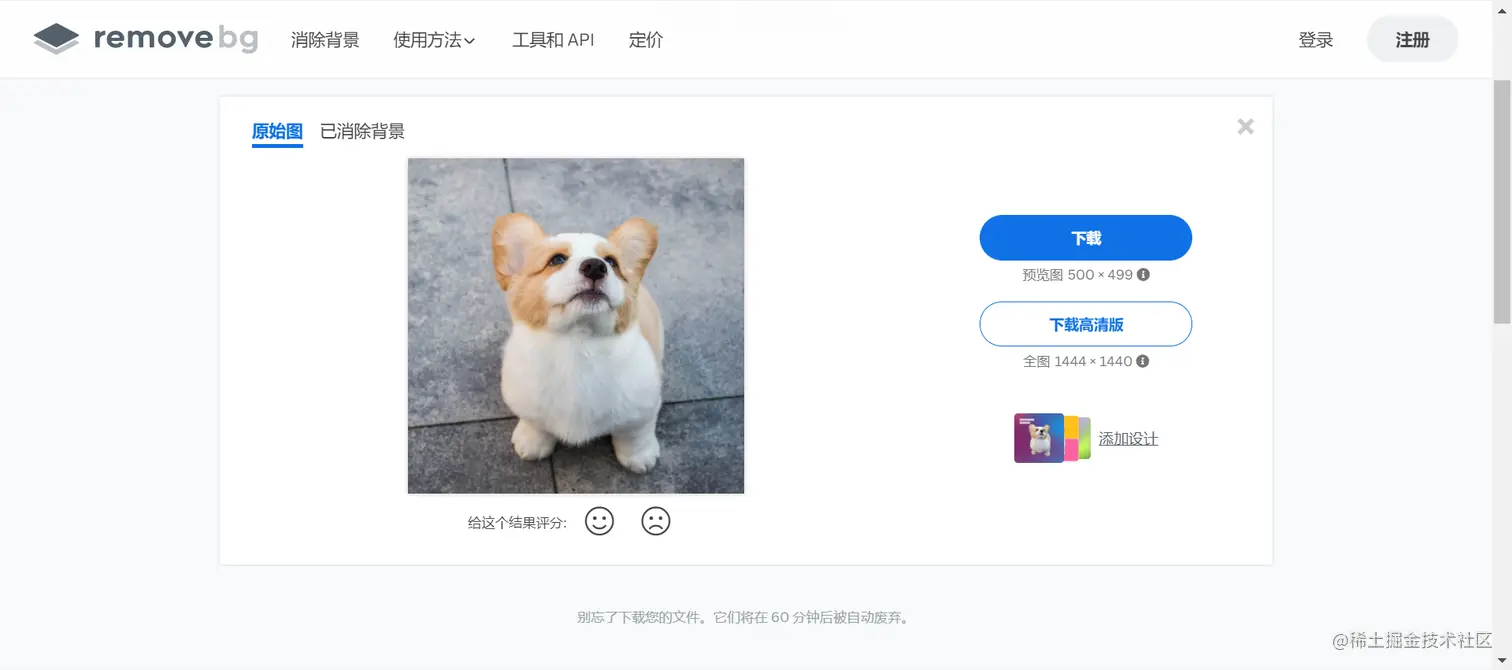Click info icon next to 预览图 500 × 499

pyautogui.click(x=1143, y=274)
